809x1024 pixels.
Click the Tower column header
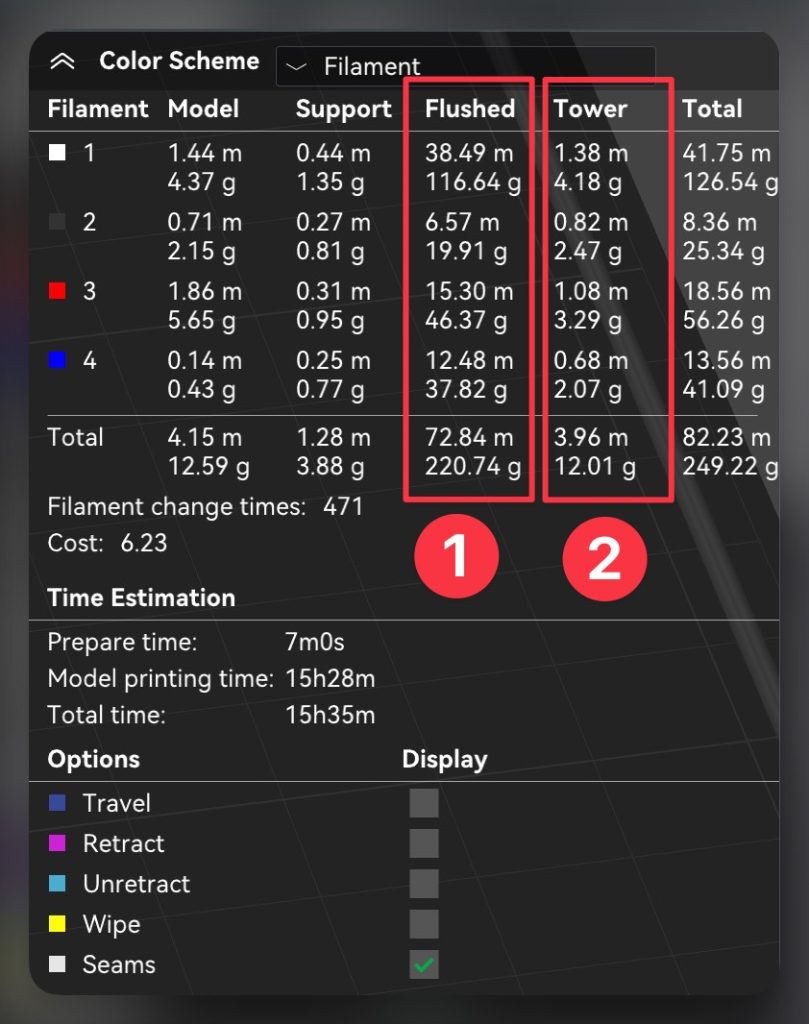[590, 109]
